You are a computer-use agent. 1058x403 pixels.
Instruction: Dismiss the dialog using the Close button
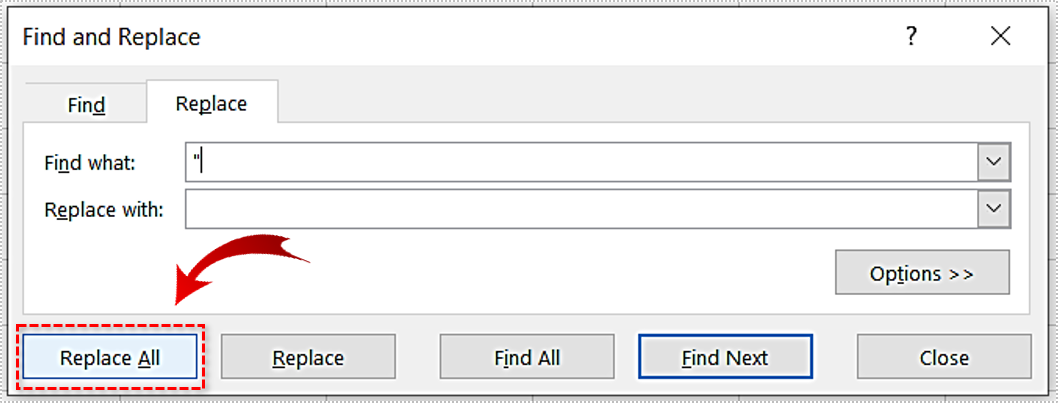[944, 357]
